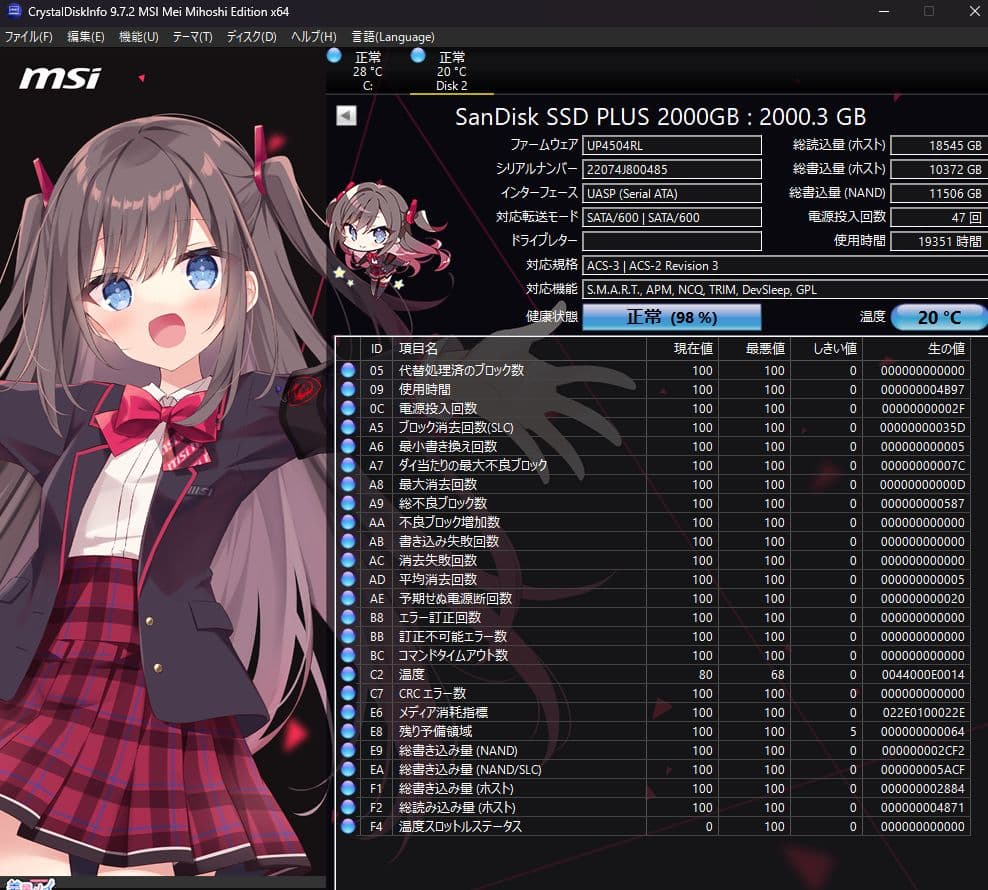Click status icon of row A8 最大消去回数
Image resolution: width=988 pixels, height=890 pixels.
click(348, 484)
